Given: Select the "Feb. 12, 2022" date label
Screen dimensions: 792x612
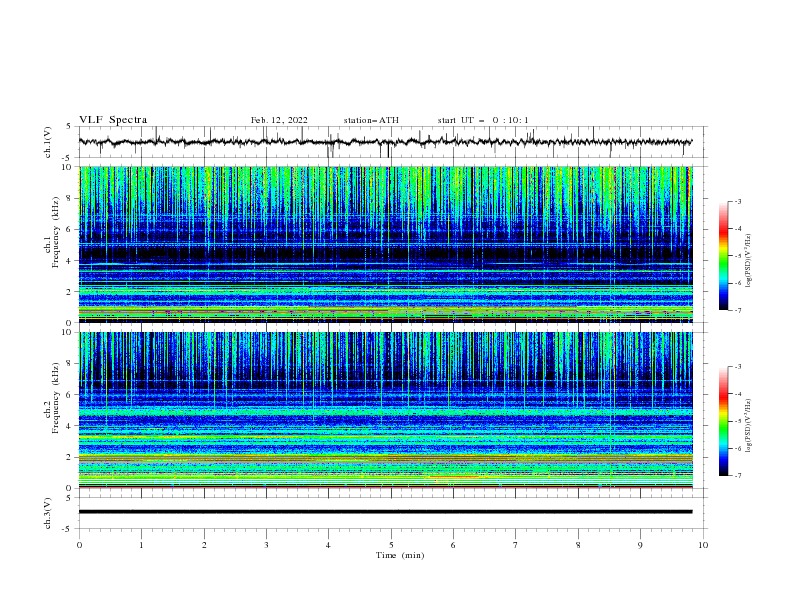Looking at the screenshot, I should click(x=279, y=120).
